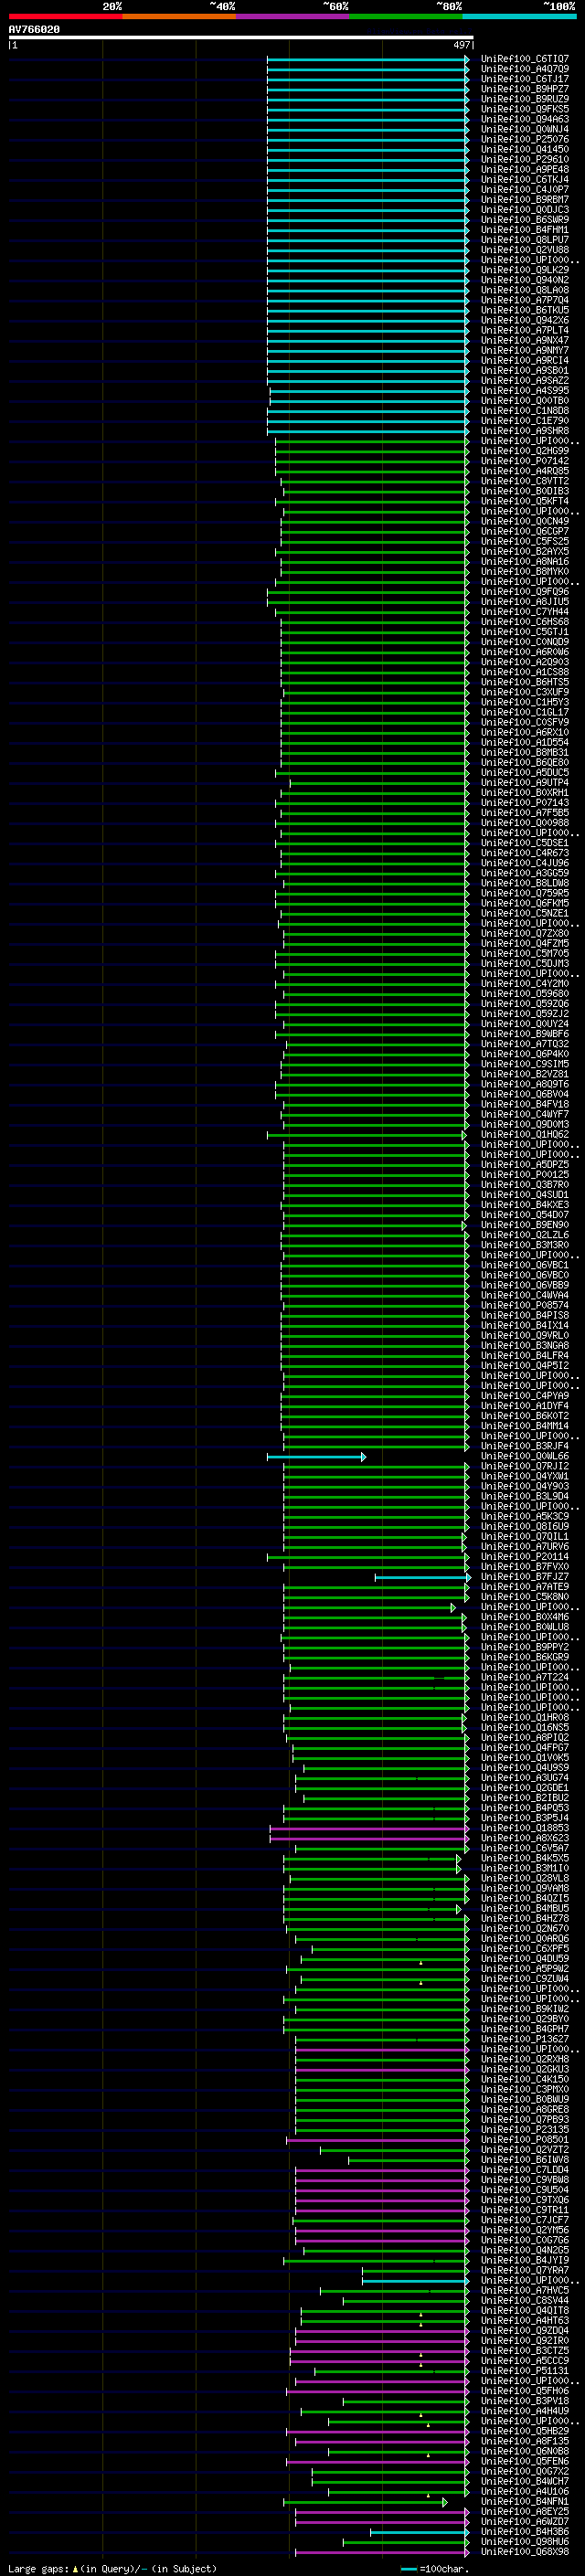Open hit UniRef100_Q9FKS5
The height and width of the screenshot is (2576, 585).
pyautogui.click(x=525, y=109)
